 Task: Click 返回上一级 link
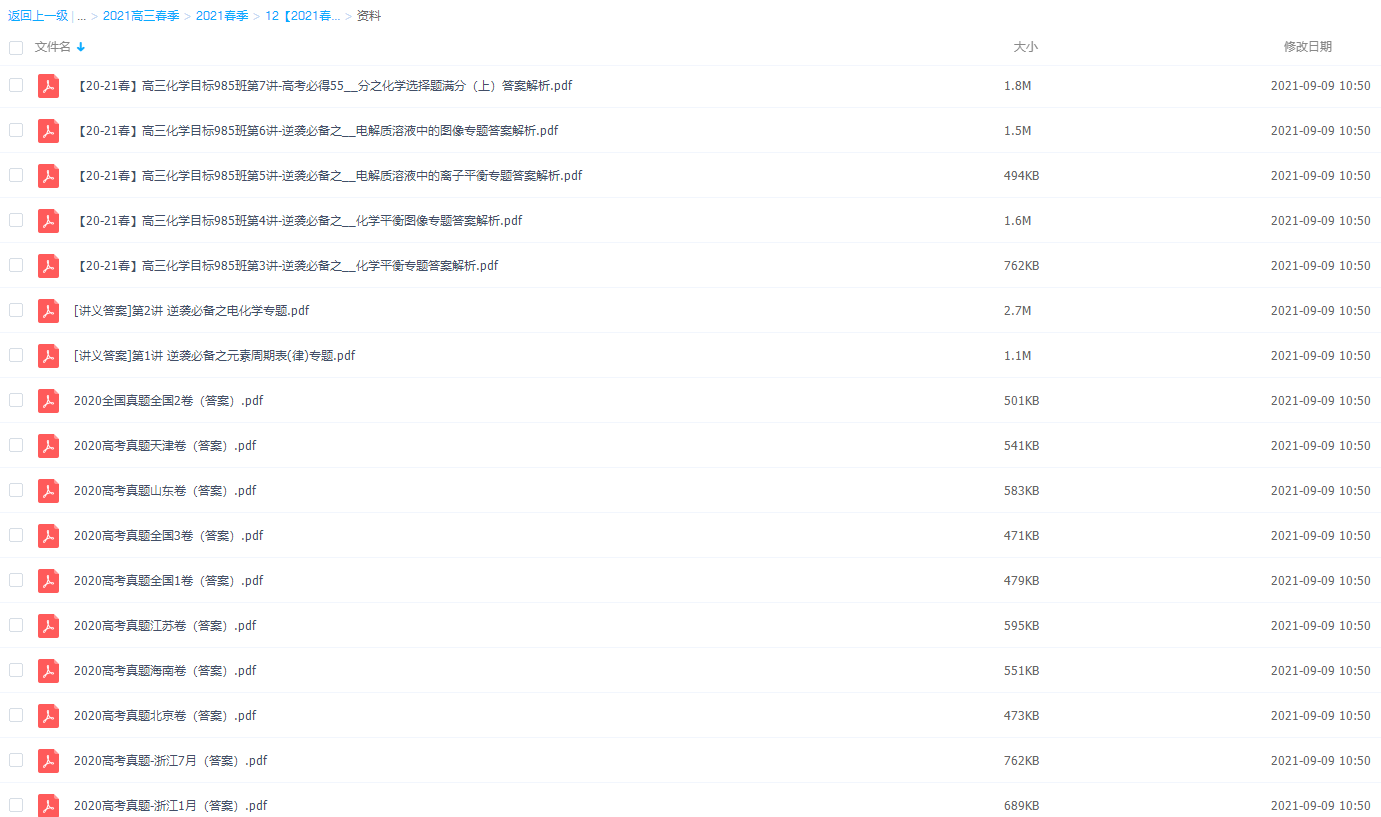[x=38, y=16]
